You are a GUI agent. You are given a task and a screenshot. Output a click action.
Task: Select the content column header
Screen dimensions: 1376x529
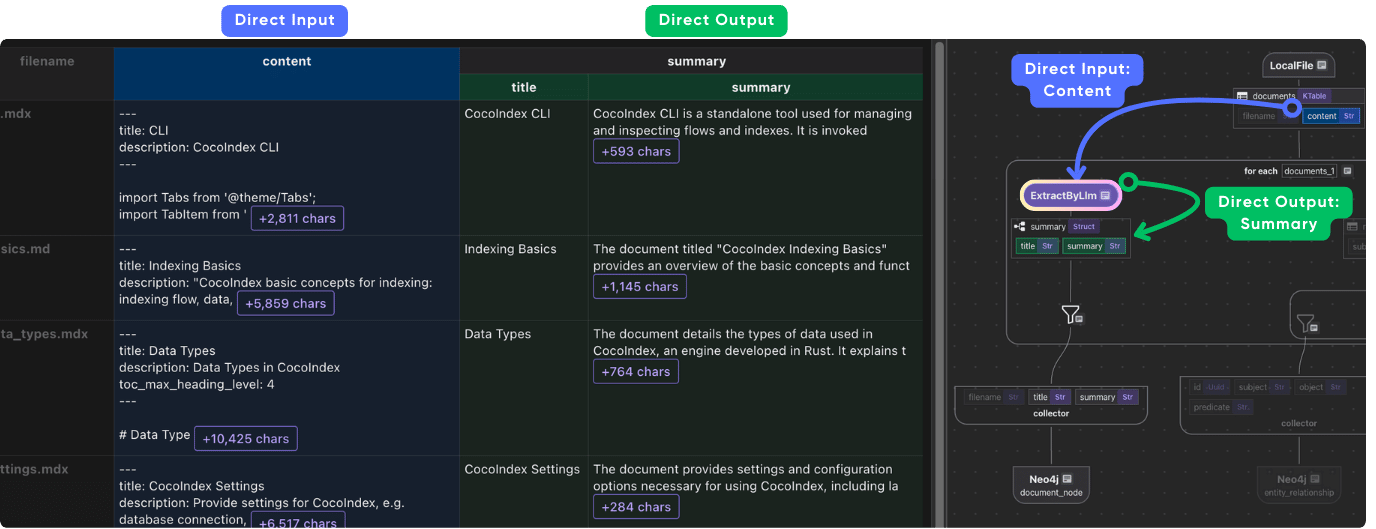click(286, 61)
